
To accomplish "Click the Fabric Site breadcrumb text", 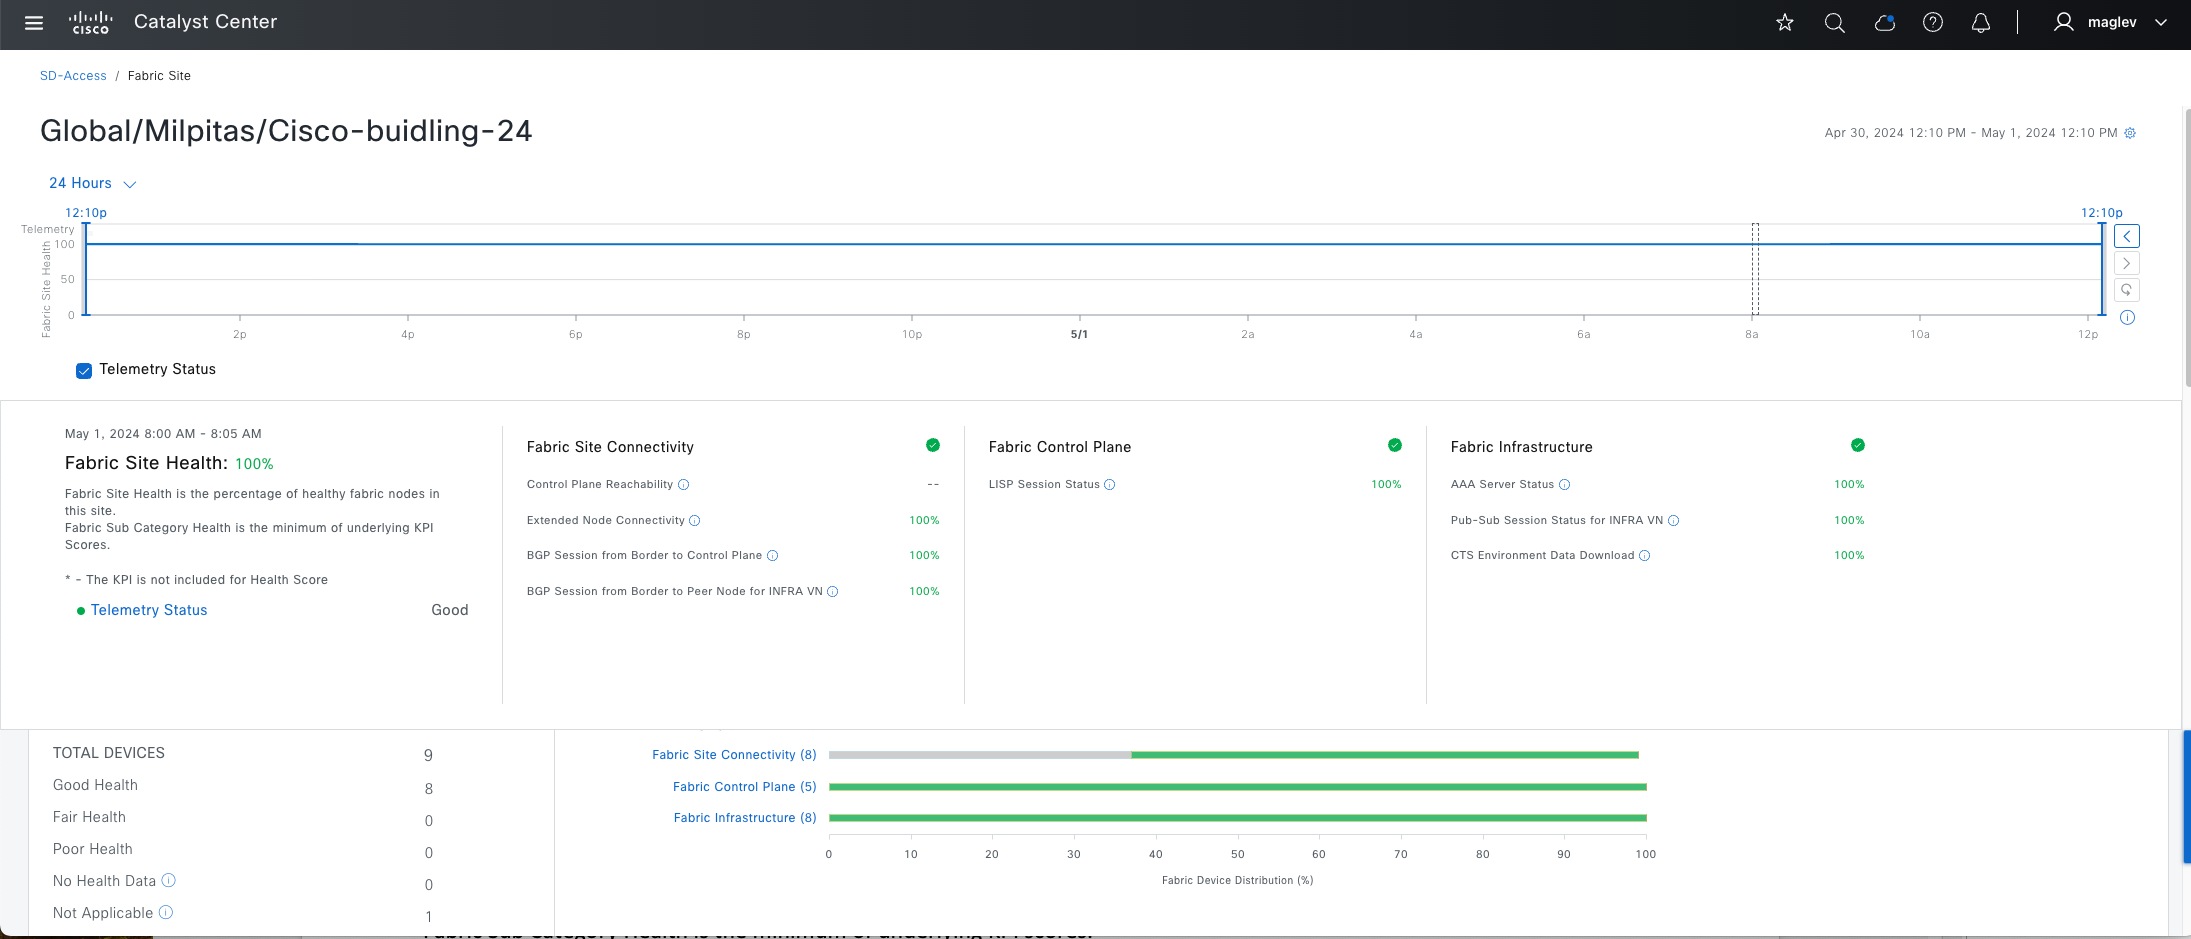I will point(159,76).
